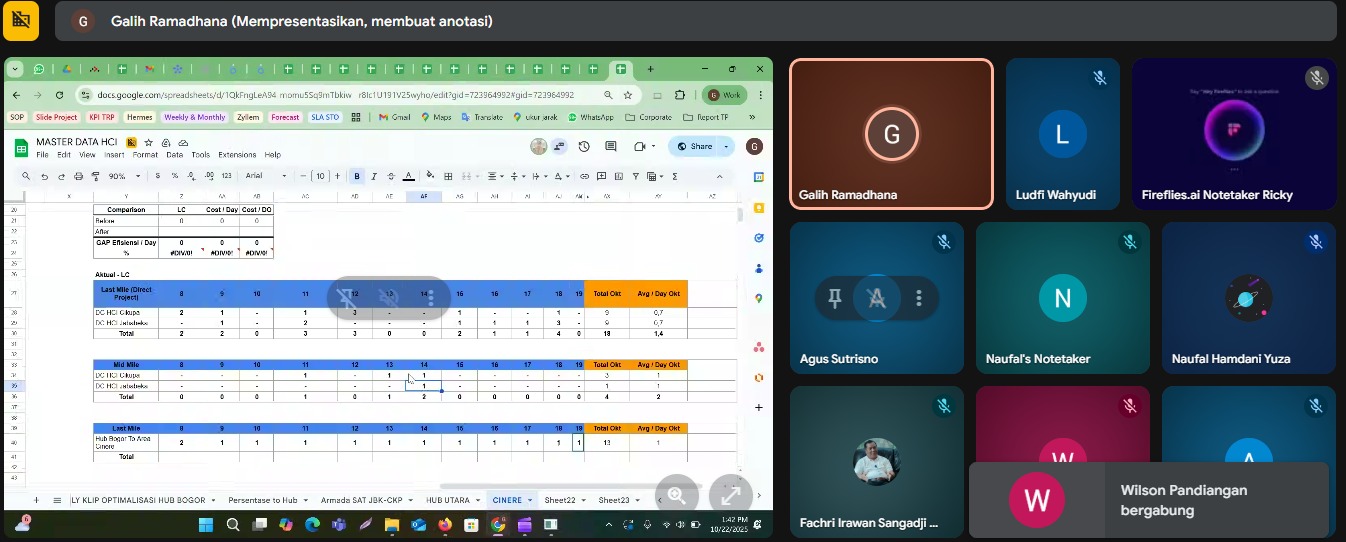This screenshot has width=1346, height=542.
Task: Open the Arial font dropdown
Action: click(265, 176)
